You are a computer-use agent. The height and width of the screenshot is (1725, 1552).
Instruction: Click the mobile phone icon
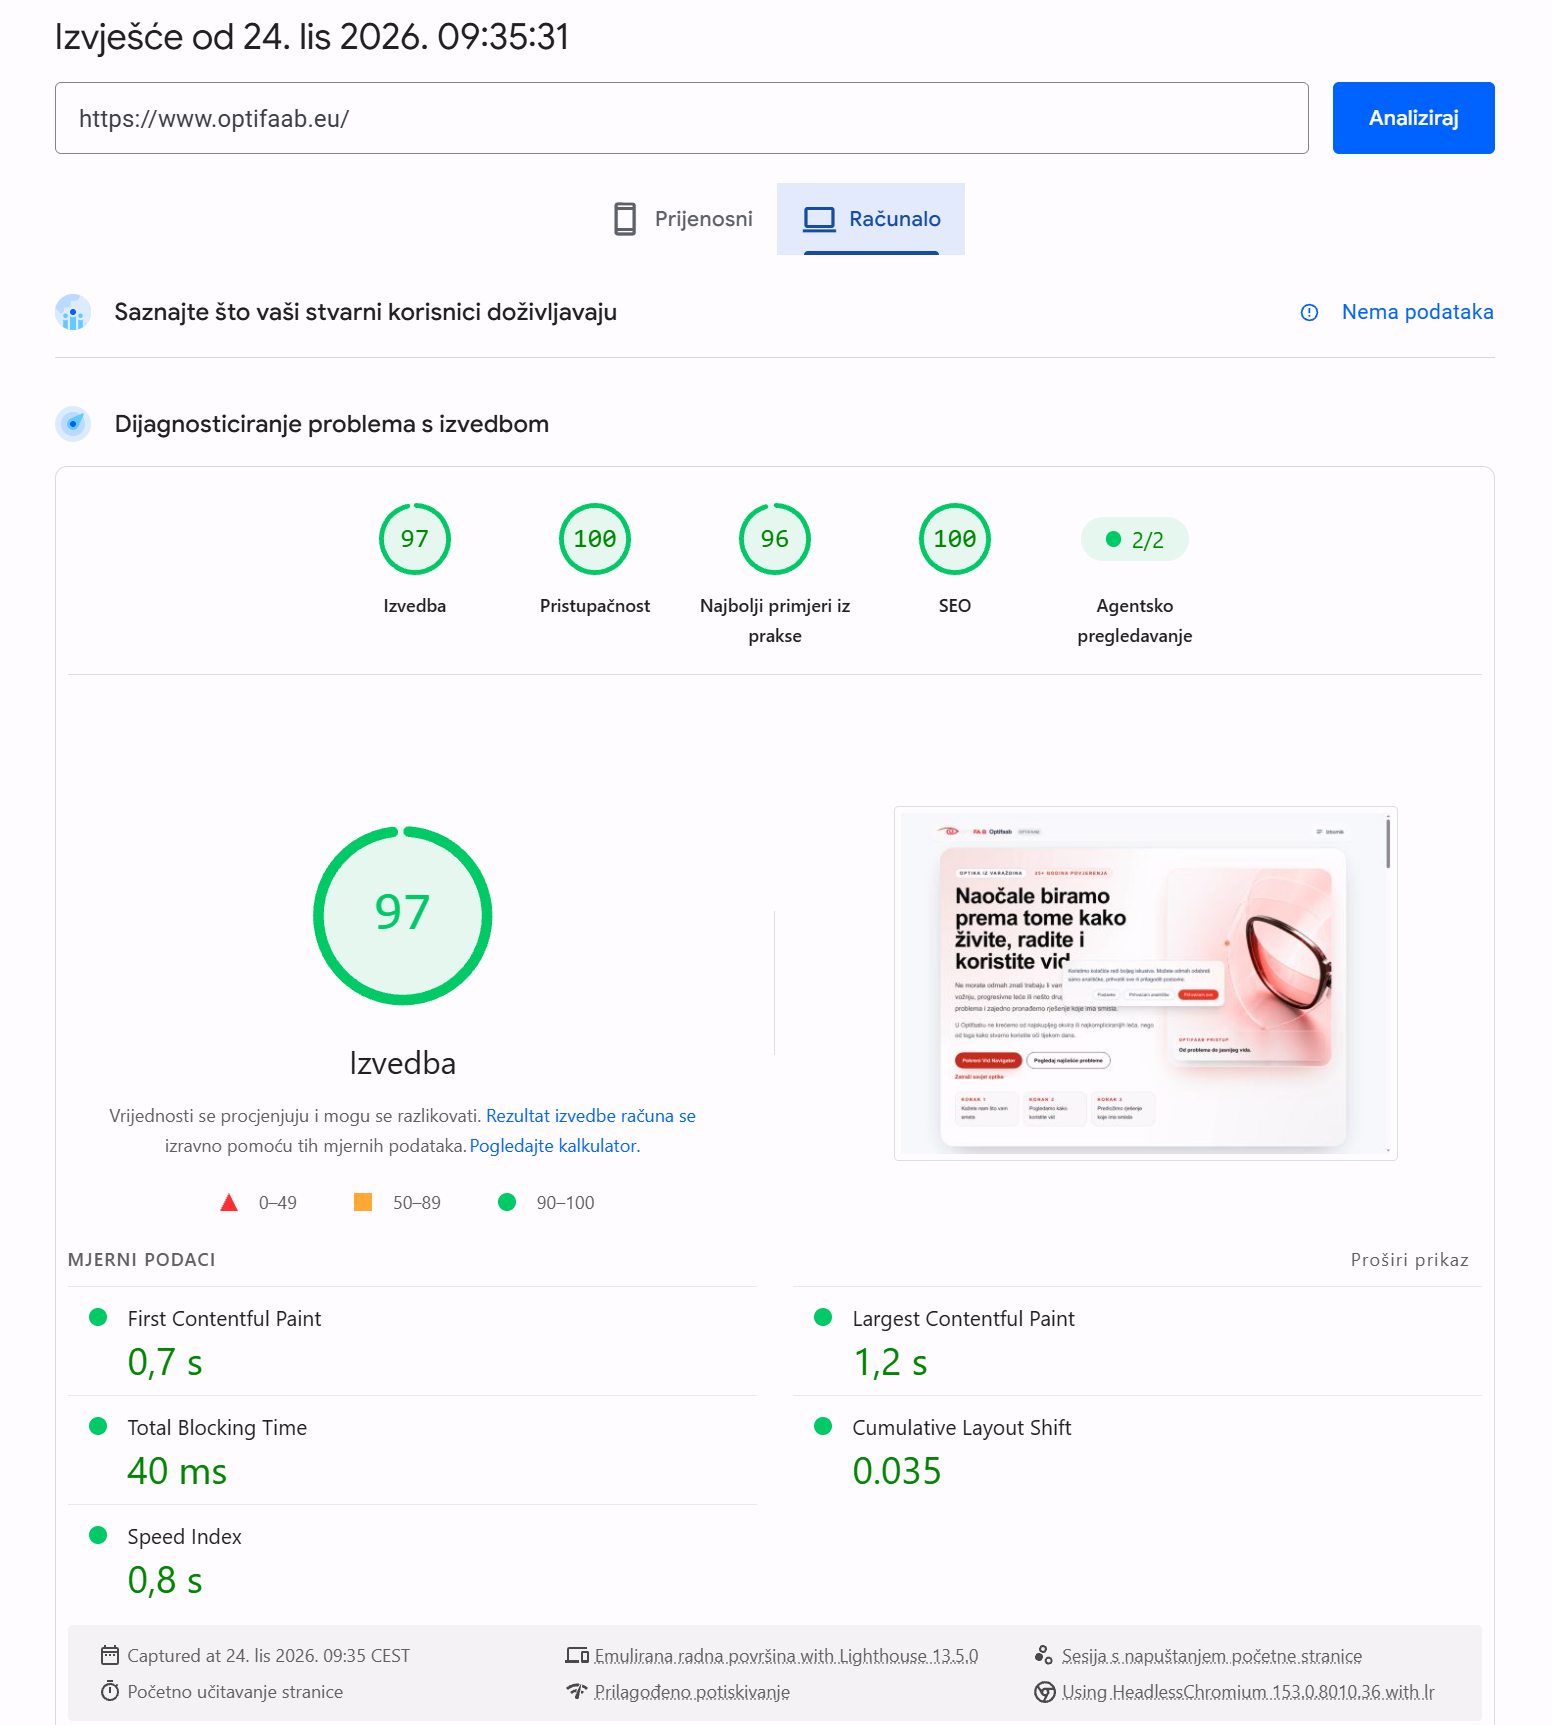(625, 219)
